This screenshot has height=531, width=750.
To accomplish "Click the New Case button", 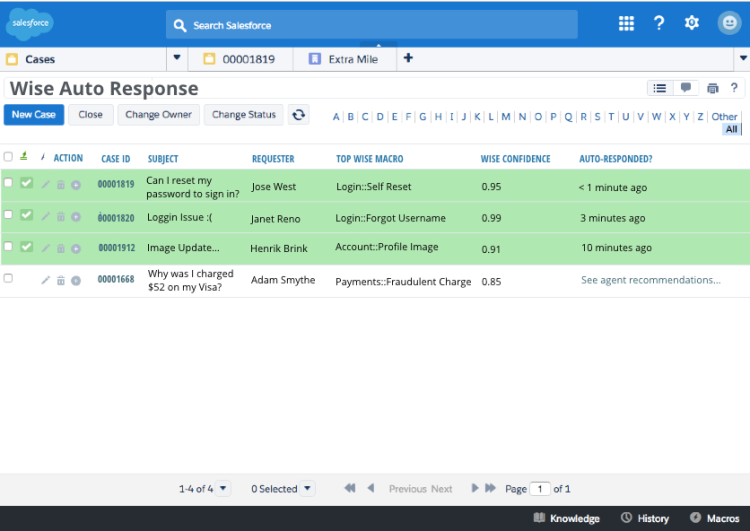I will (x=34, y=115).
